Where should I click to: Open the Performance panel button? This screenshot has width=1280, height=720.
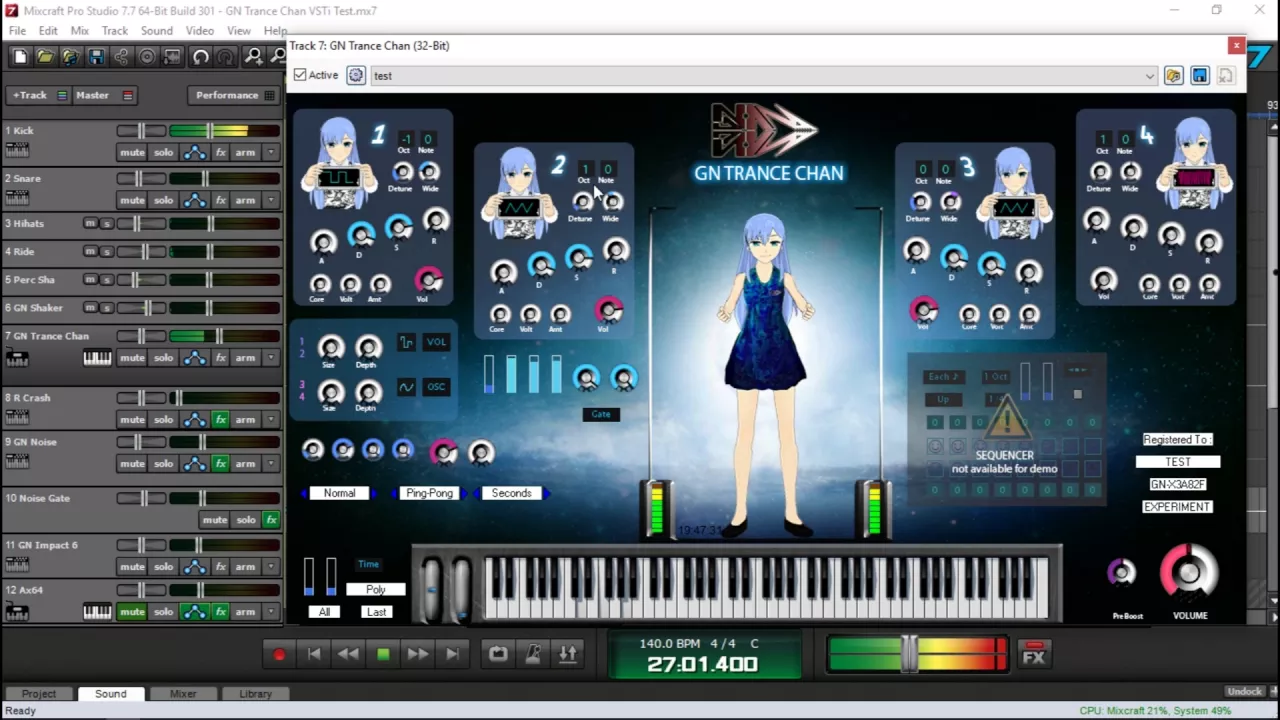[x=233, y=95]
